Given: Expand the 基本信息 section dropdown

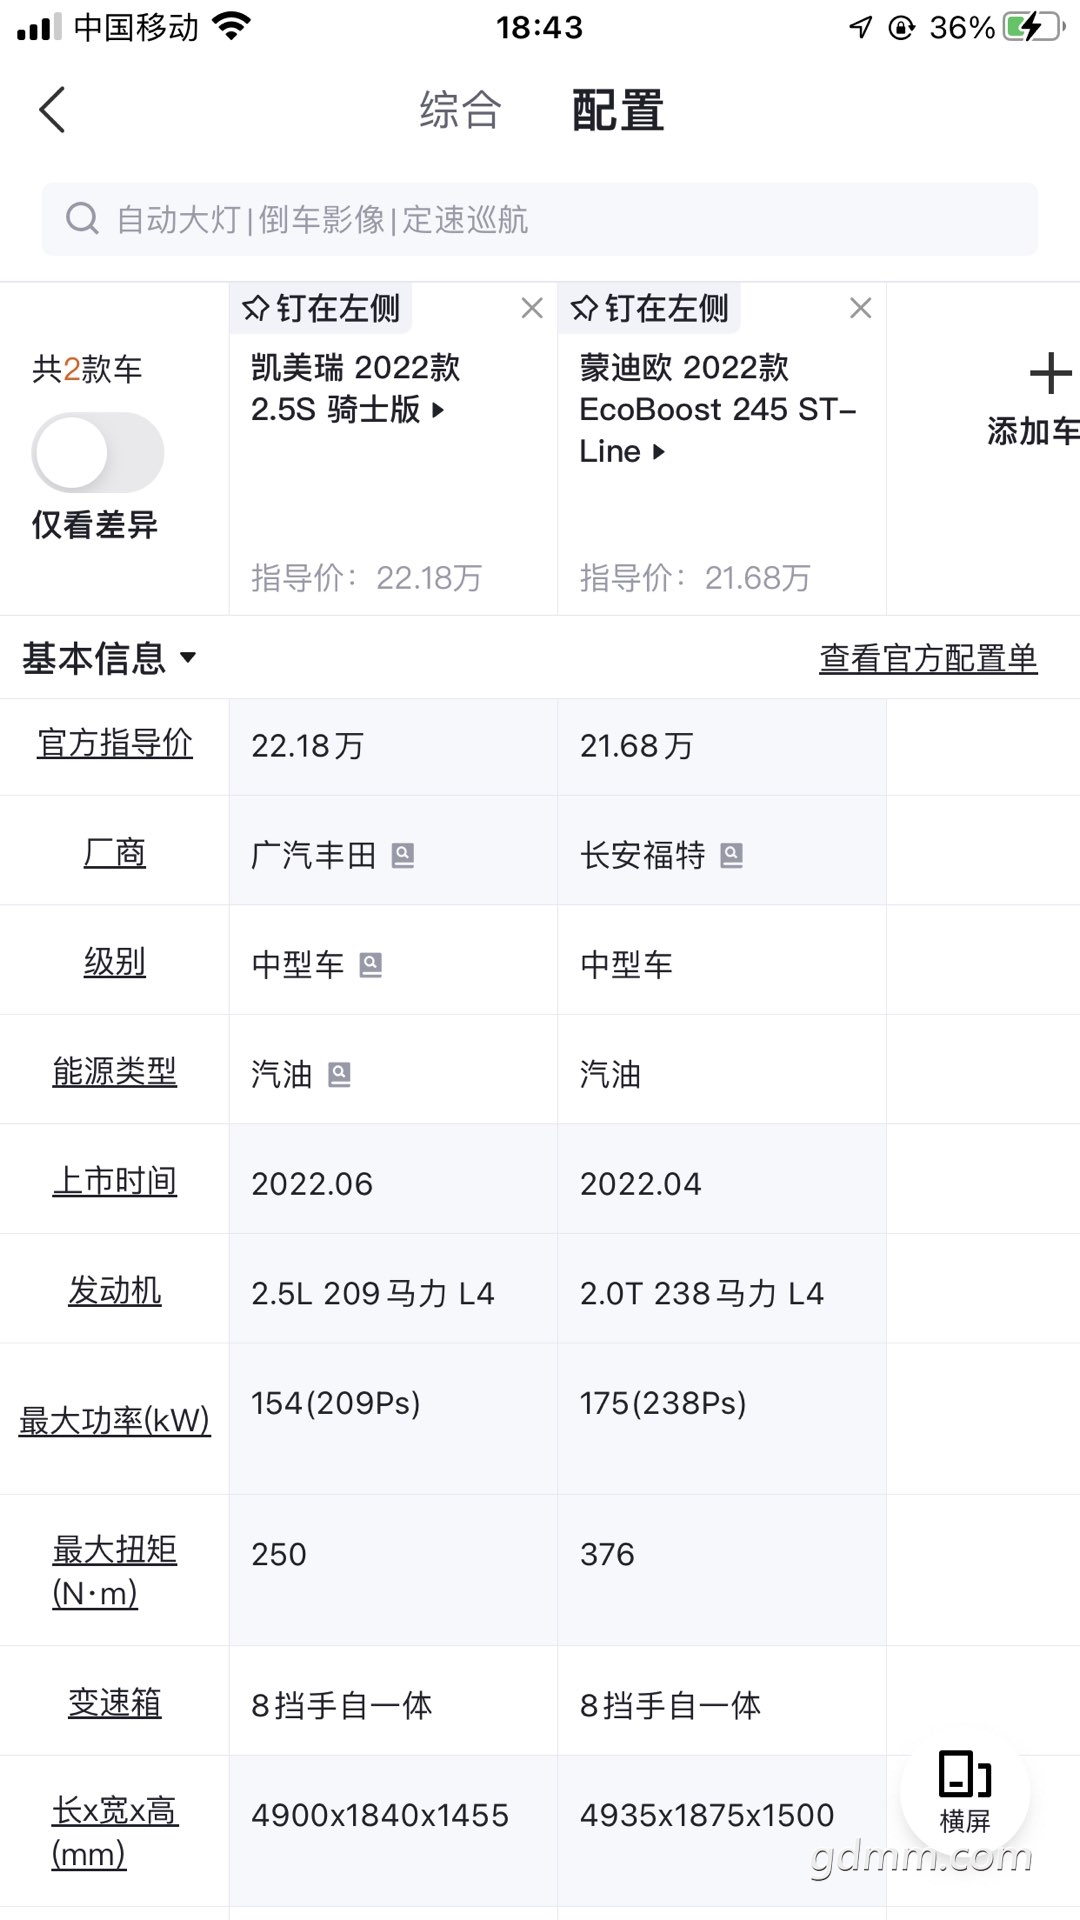Looking at the screenshot, I should click(x=109, y=658).
